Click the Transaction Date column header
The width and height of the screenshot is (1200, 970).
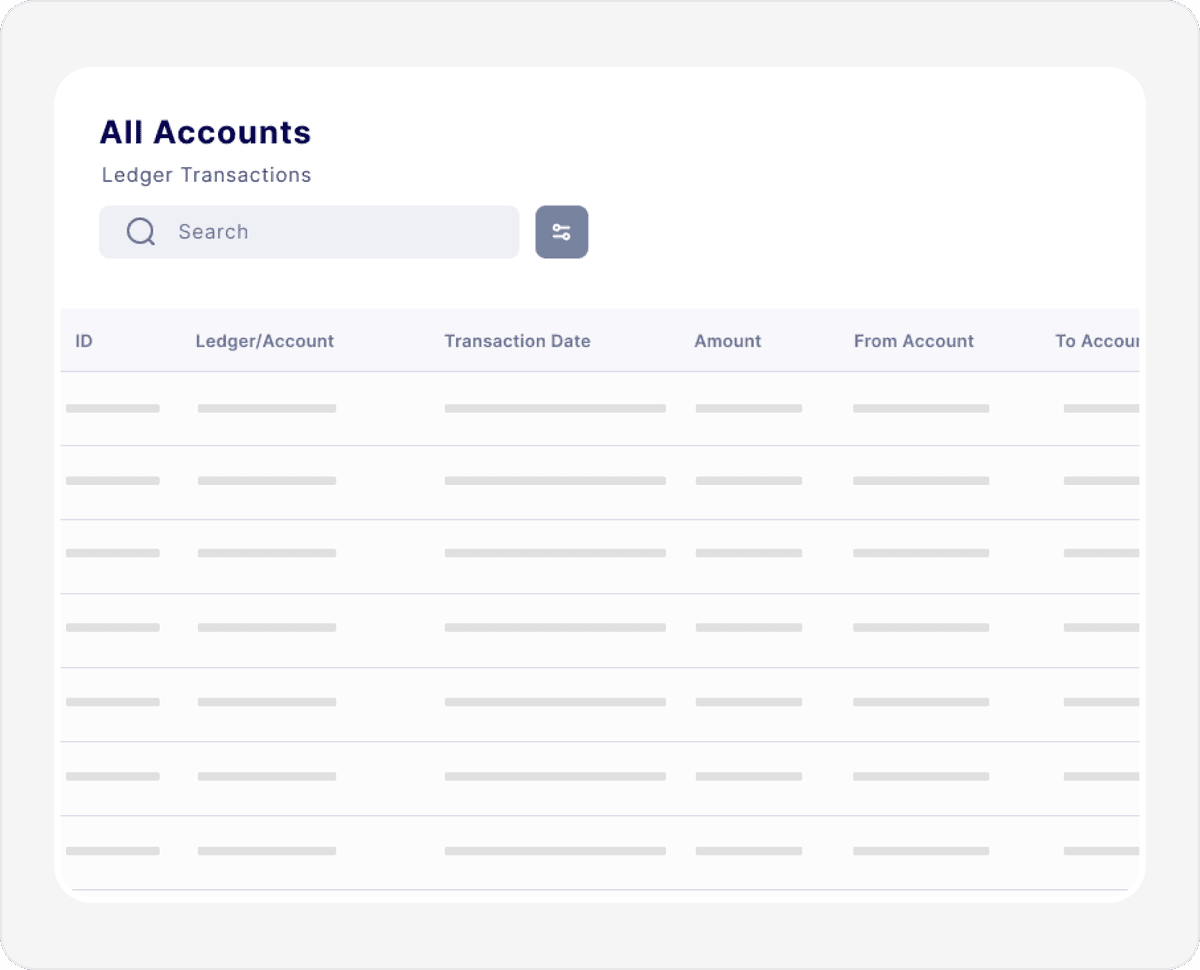coord(517,341)
